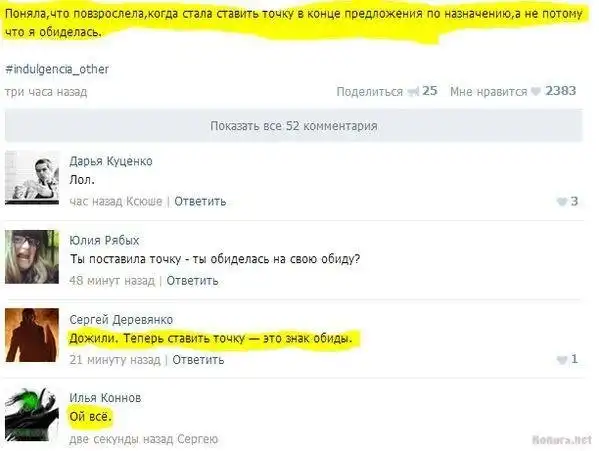Expand all 52 comments
This screenshot has width=599, height=451.
294,126
